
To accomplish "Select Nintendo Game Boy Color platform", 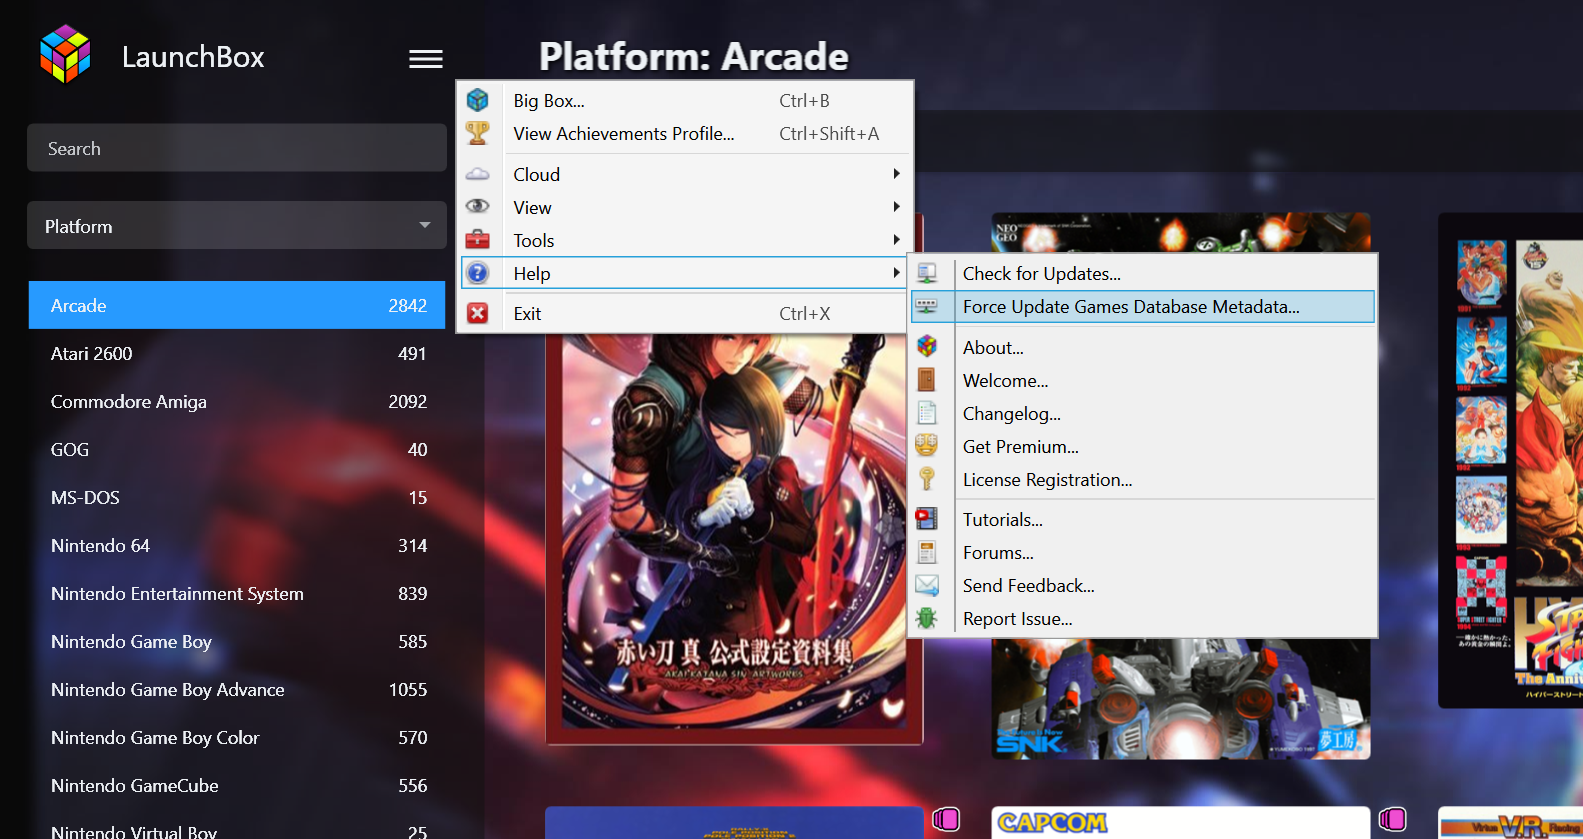I will [x=237, y=737].
